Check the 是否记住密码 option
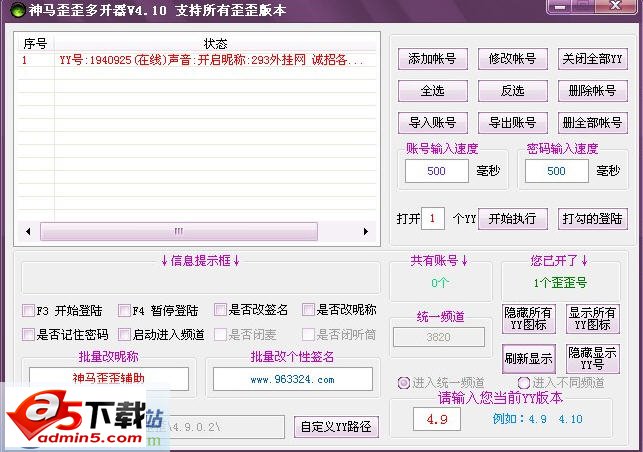This screenshot has height=452, width=643. [x=28, y=335]
